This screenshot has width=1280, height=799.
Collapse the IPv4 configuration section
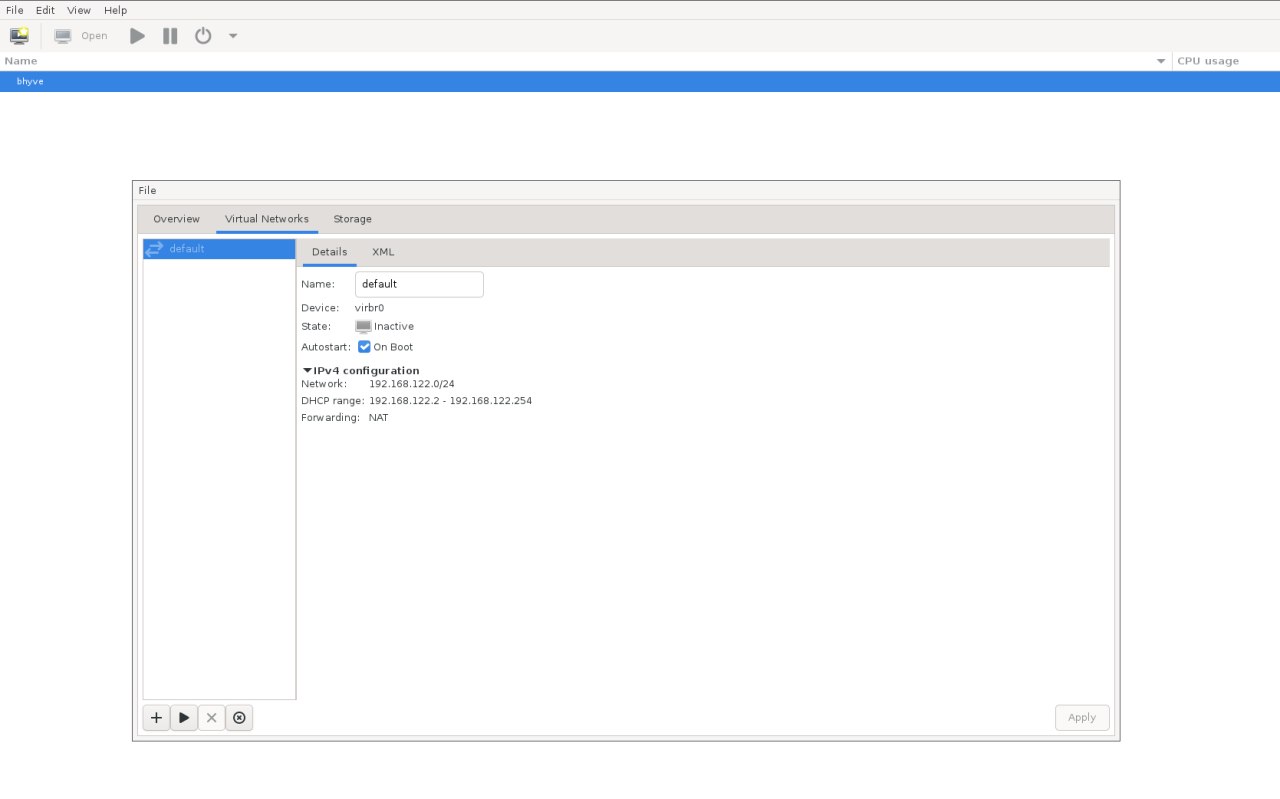[307, 370]
